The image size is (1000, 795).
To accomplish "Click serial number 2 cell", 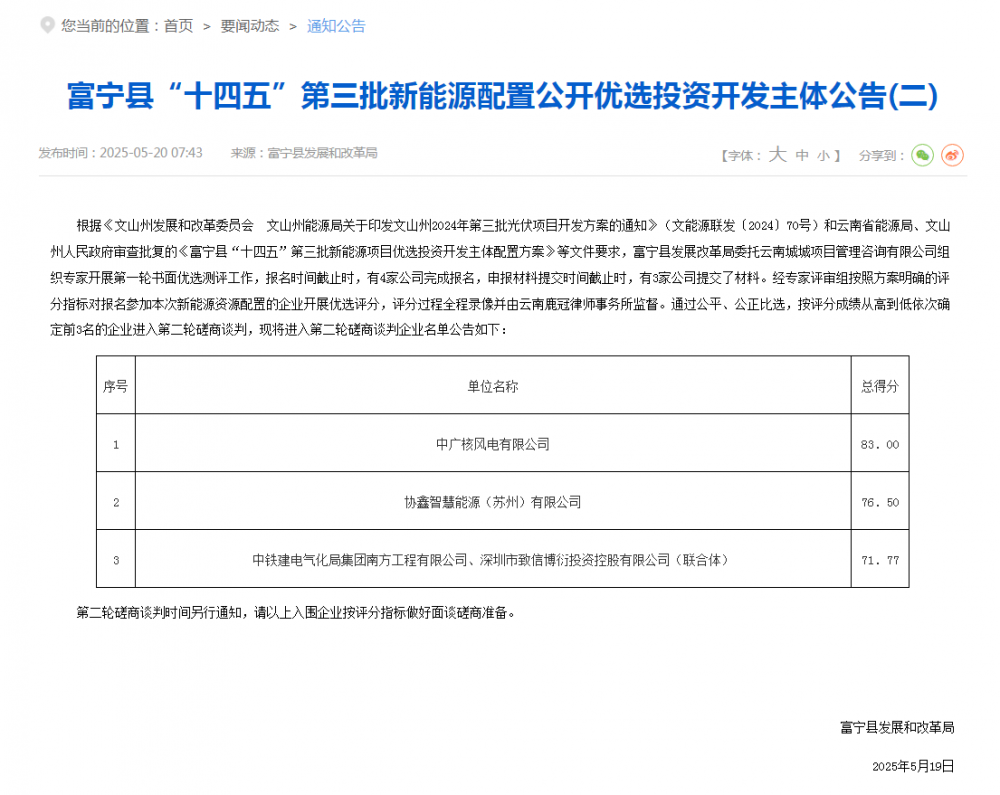I will pyautogui.click(x=115, y=502).
